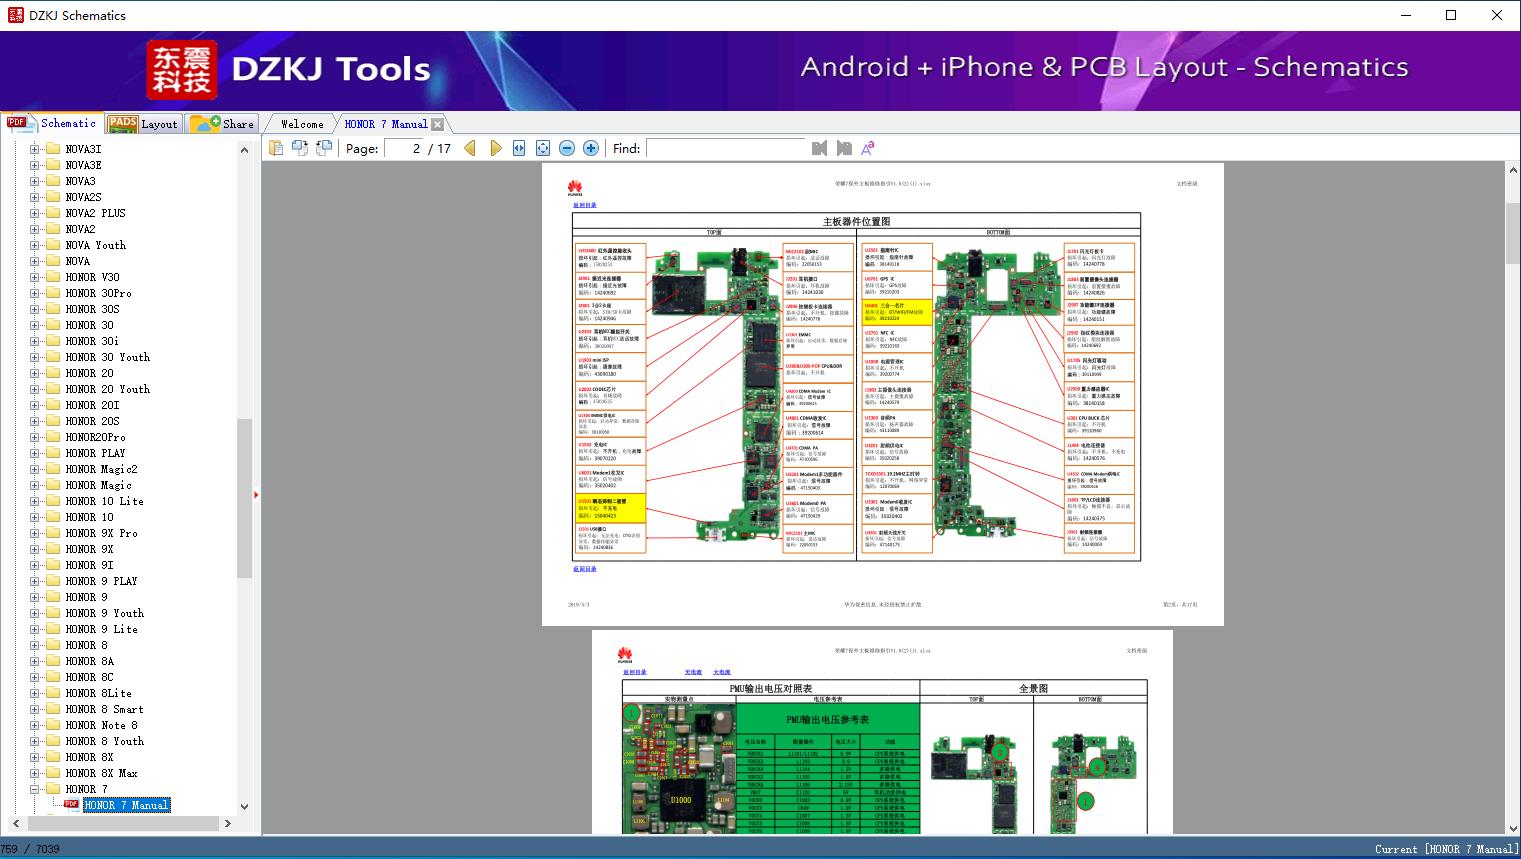Click the DZKJ Schematics title bar app icon
This screenshot has width=1521, height=859.
pyautogui.click(x=15, y=15)
